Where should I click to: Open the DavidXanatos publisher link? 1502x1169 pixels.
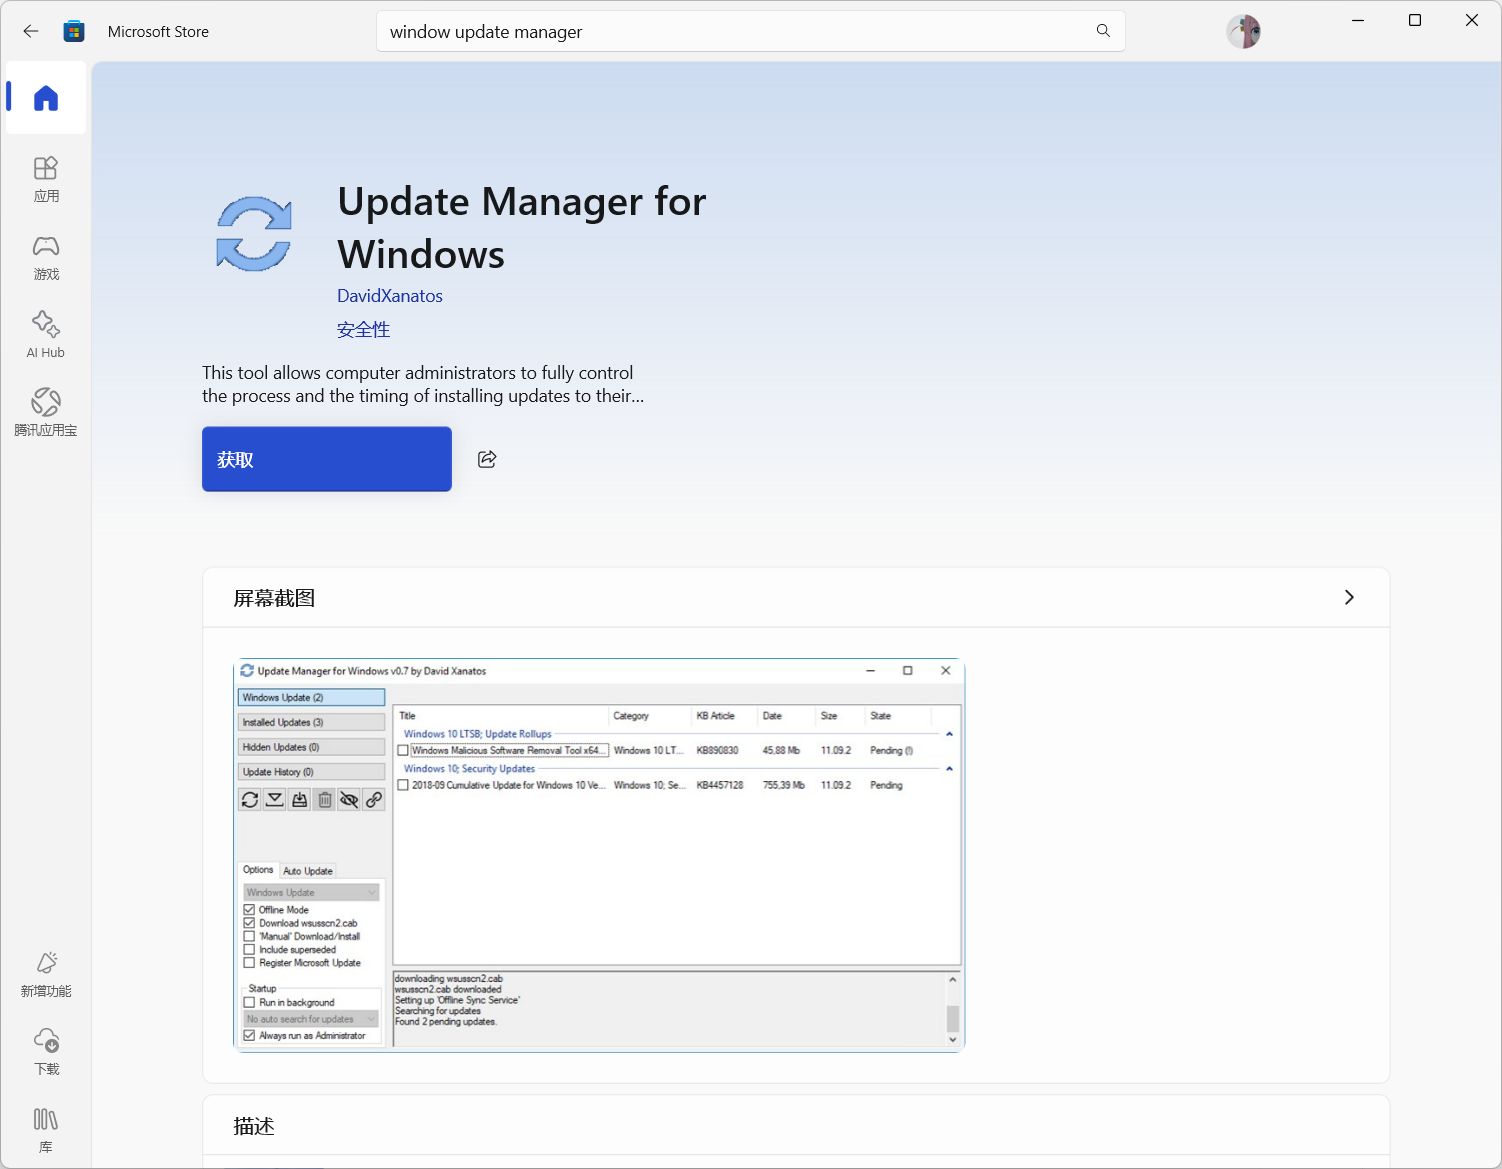(390, 296)
